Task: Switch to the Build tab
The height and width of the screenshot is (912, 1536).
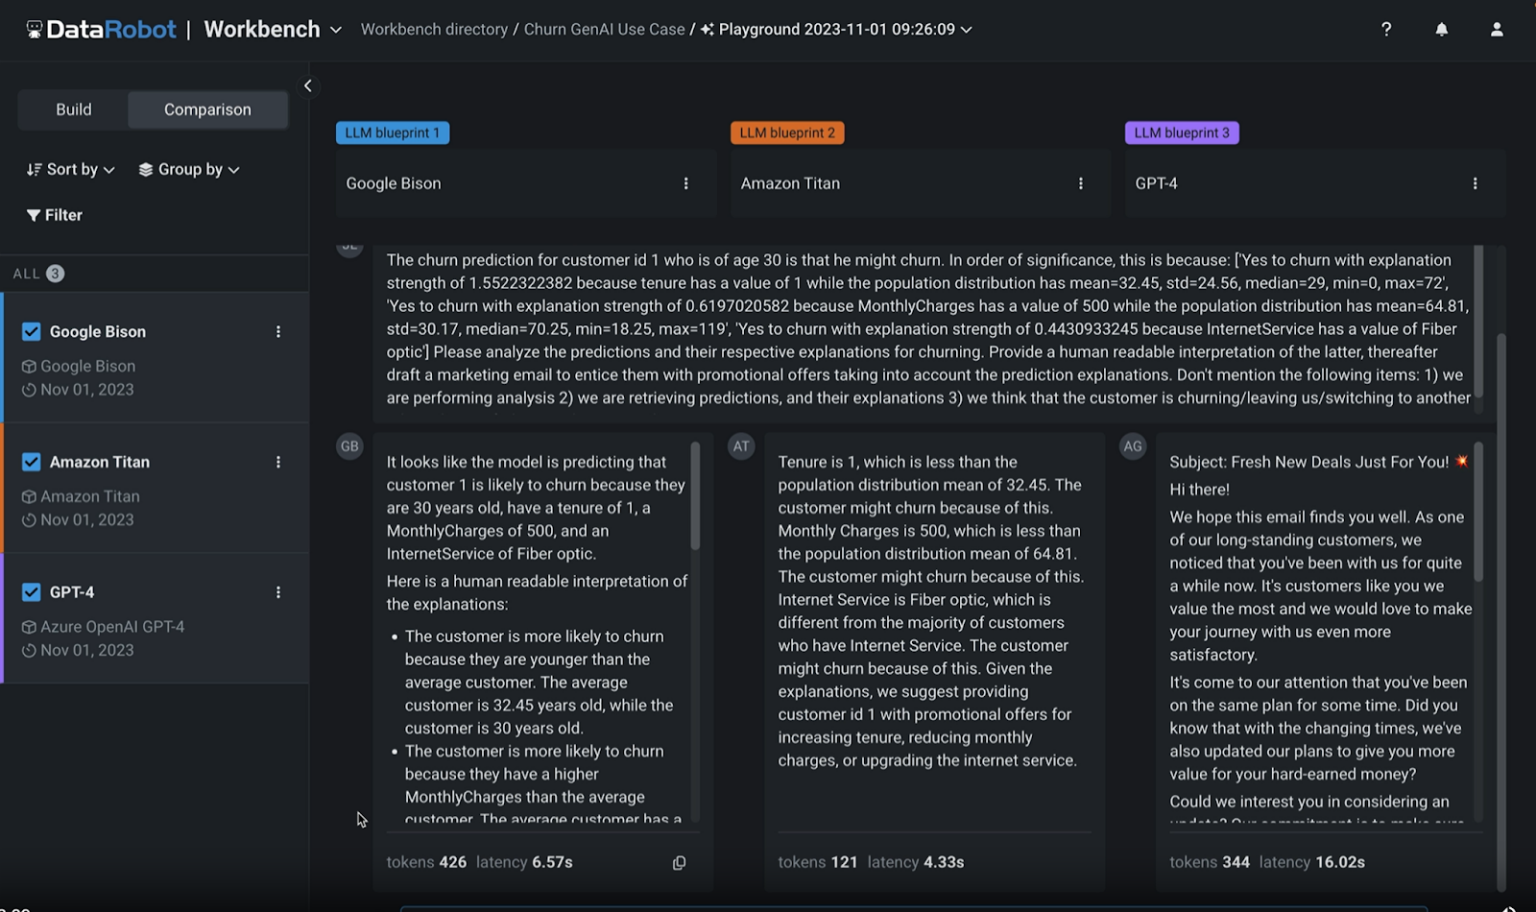Action: click(71, 109)
